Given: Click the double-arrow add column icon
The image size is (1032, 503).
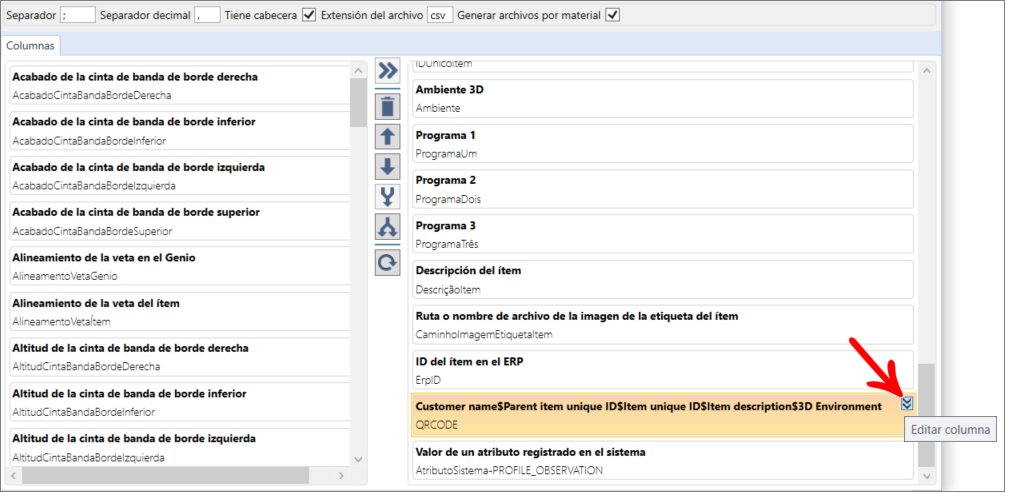Looking at the screenshot, I should point(387,71).
